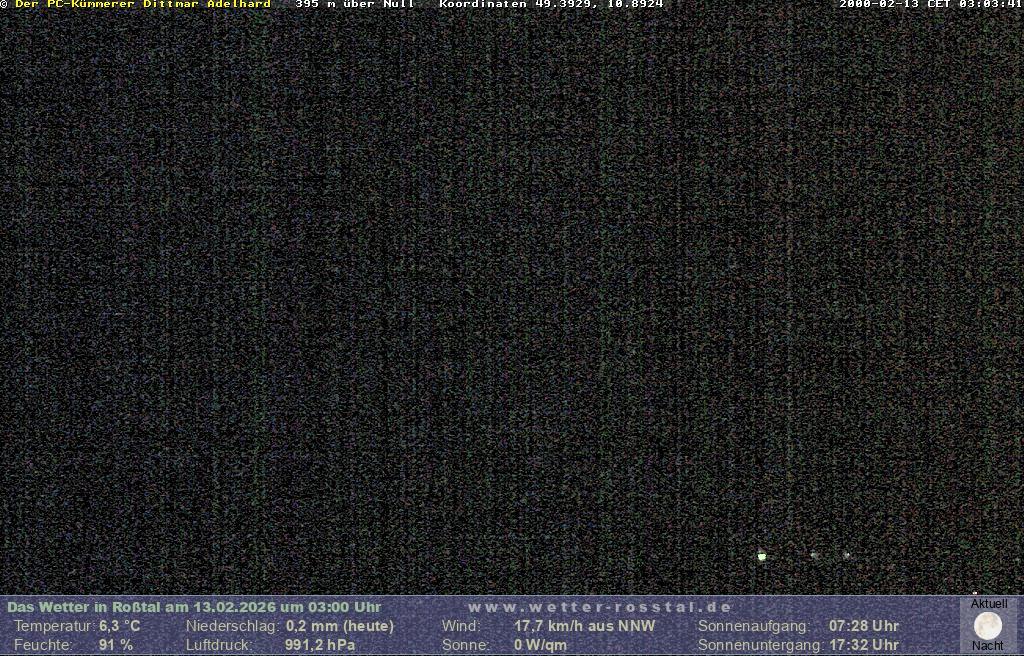Click the dim light furthest right of the green light
Screen dimensions: 1024x656
point(847,555)
